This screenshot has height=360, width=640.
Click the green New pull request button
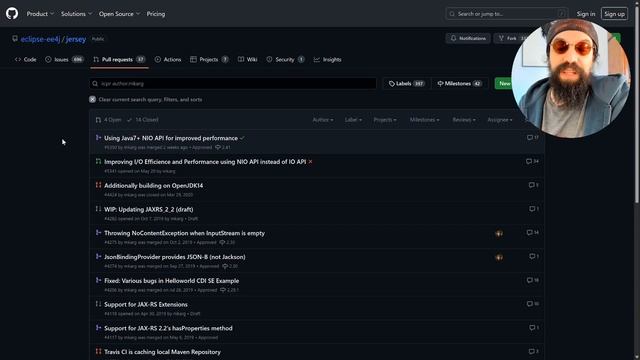504,84
